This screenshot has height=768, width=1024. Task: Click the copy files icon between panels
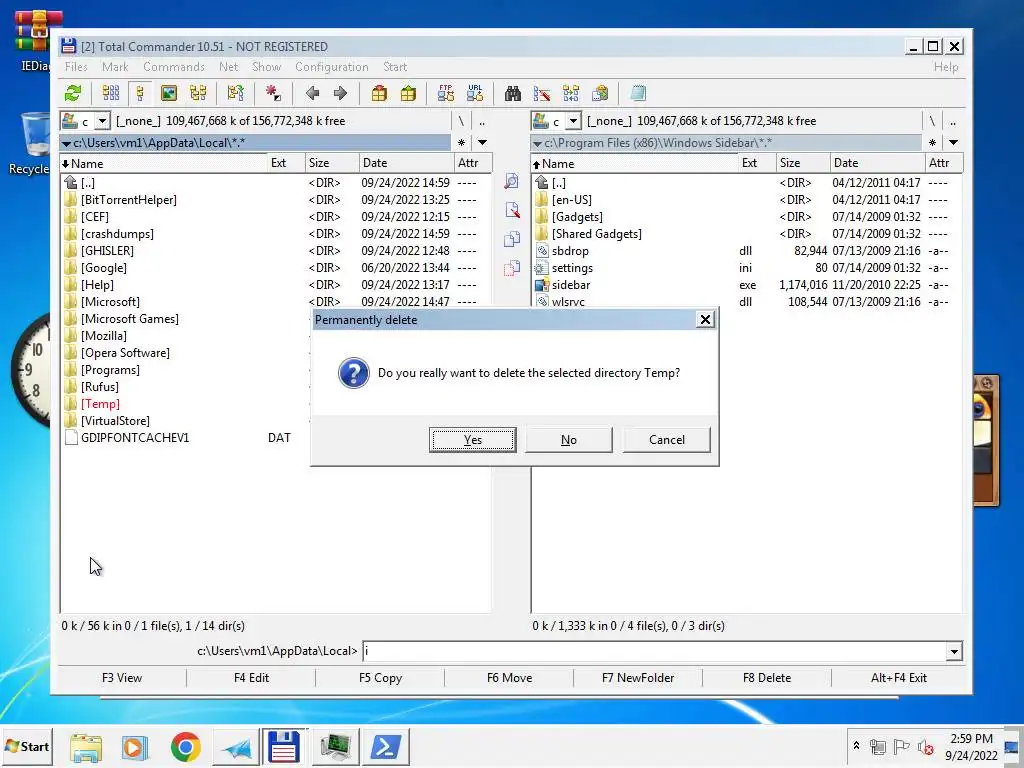click(x=511, y=239)
